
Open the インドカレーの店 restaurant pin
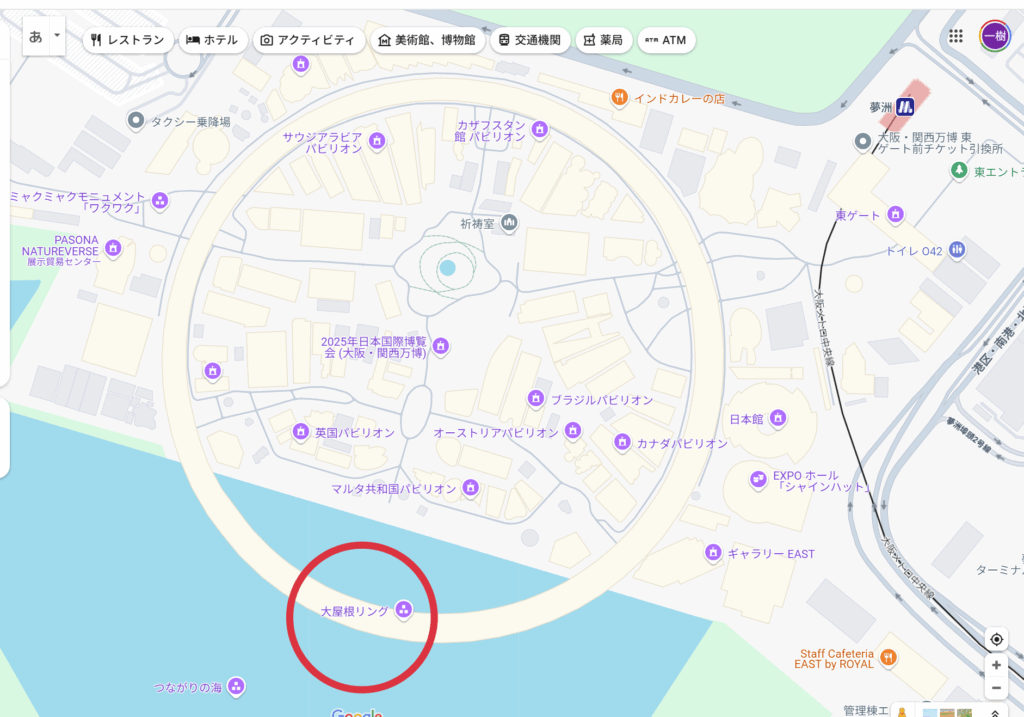tap(619, 98)
